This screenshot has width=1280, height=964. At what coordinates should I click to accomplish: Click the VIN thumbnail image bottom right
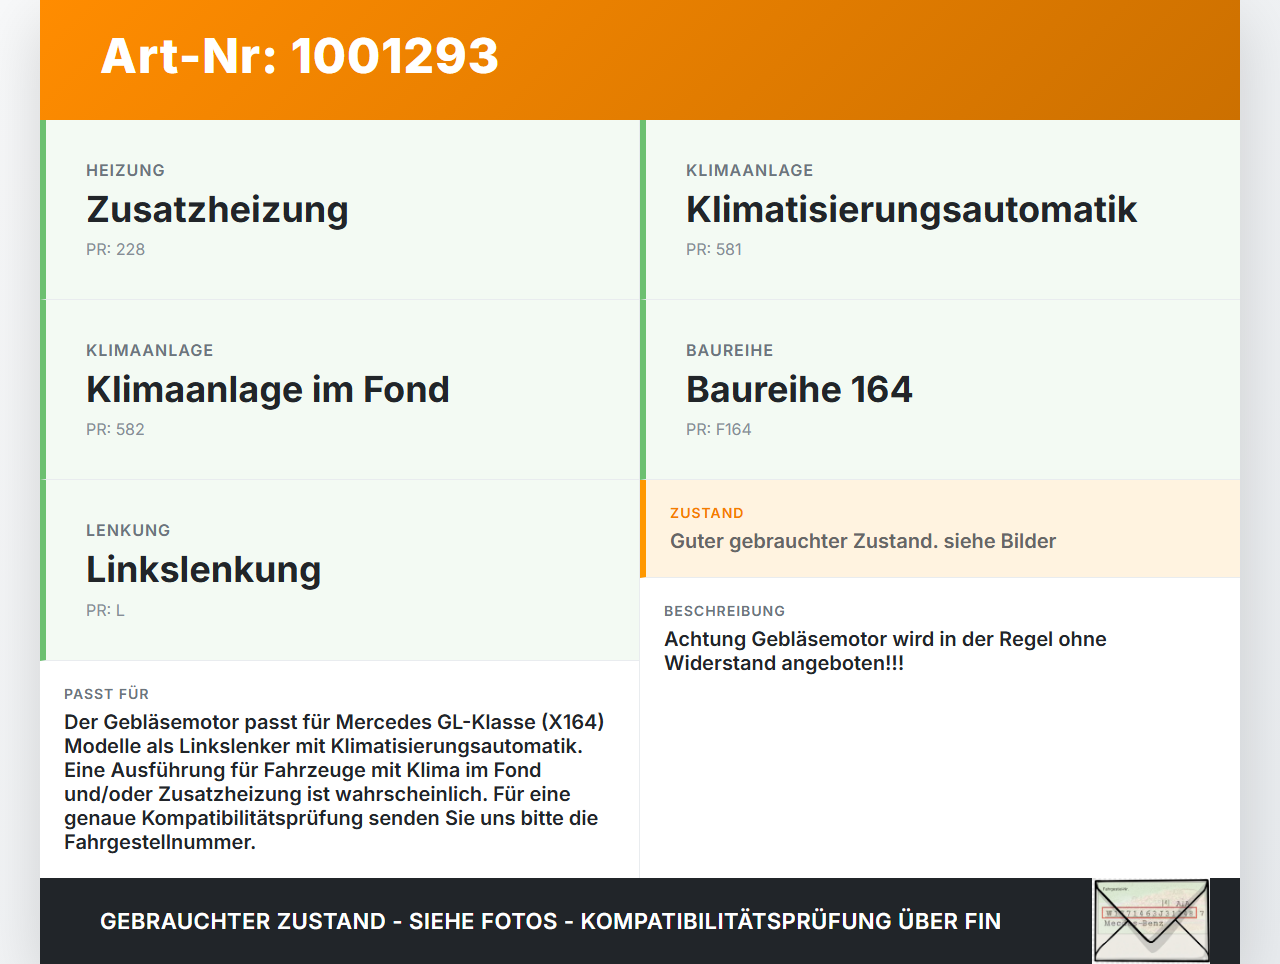point(1150,919)
